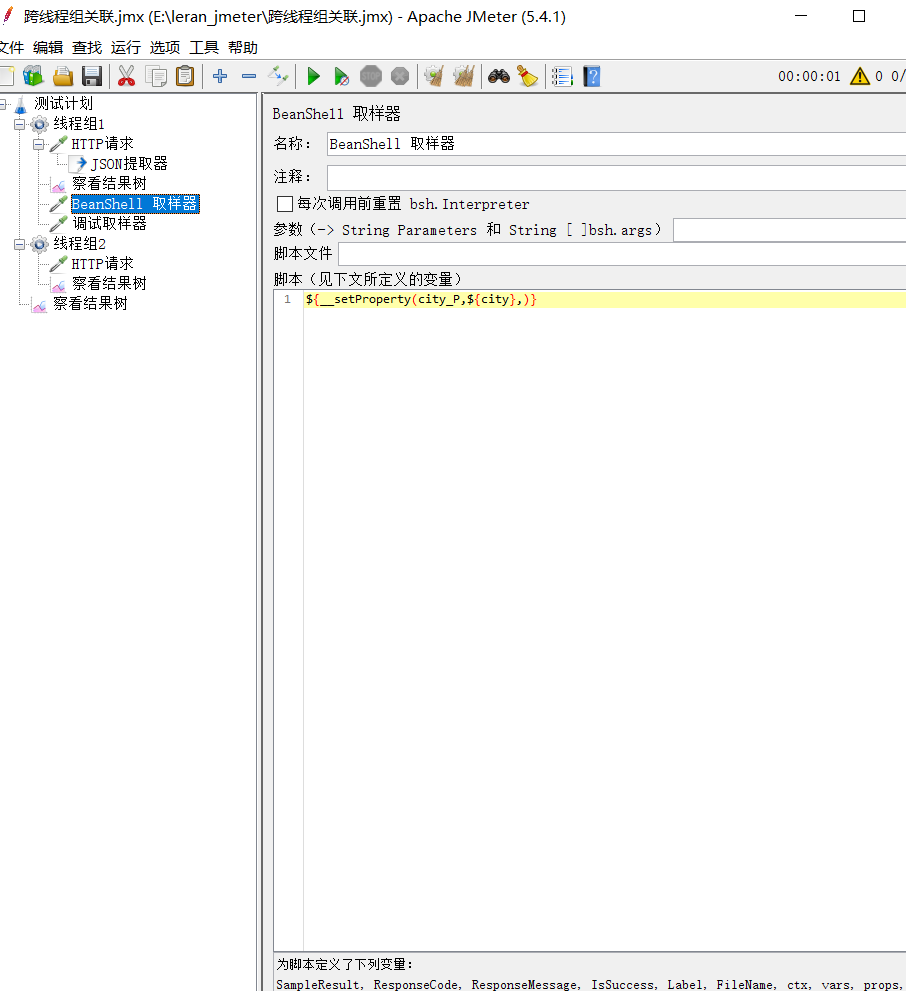Select 调试取样器 tree item
This screenshot has height=991, width=906.
click(109, 224)
